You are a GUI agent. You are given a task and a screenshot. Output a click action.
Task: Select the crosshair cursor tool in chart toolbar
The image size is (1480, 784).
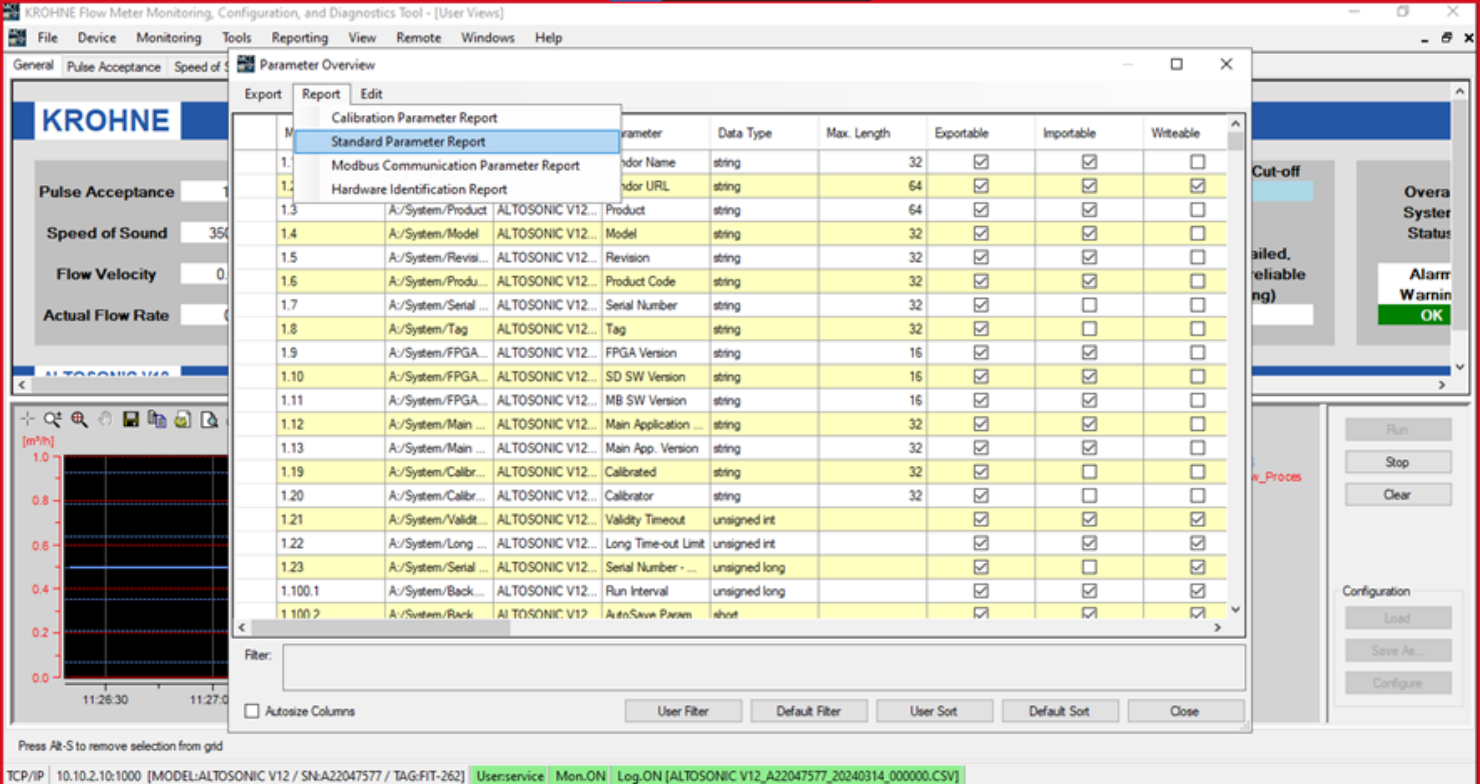(x=27, y=419)
